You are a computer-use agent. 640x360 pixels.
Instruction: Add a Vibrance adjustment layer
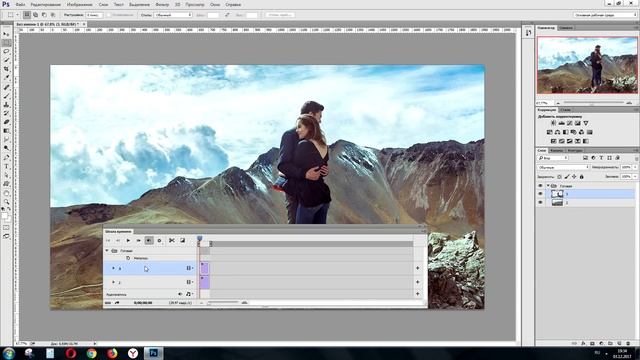click(x=585, y=123)
